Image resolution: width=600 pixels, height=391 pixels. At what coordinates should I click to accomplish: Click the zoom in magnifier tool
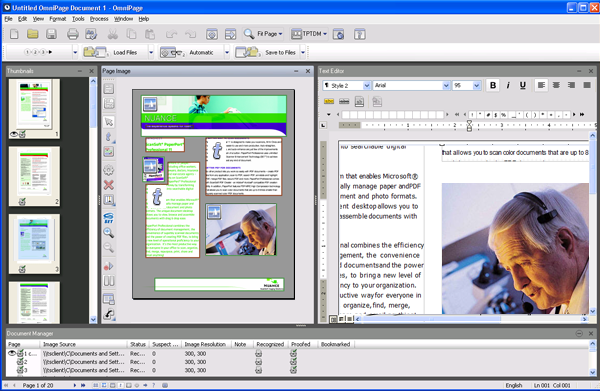pos(109,233)
